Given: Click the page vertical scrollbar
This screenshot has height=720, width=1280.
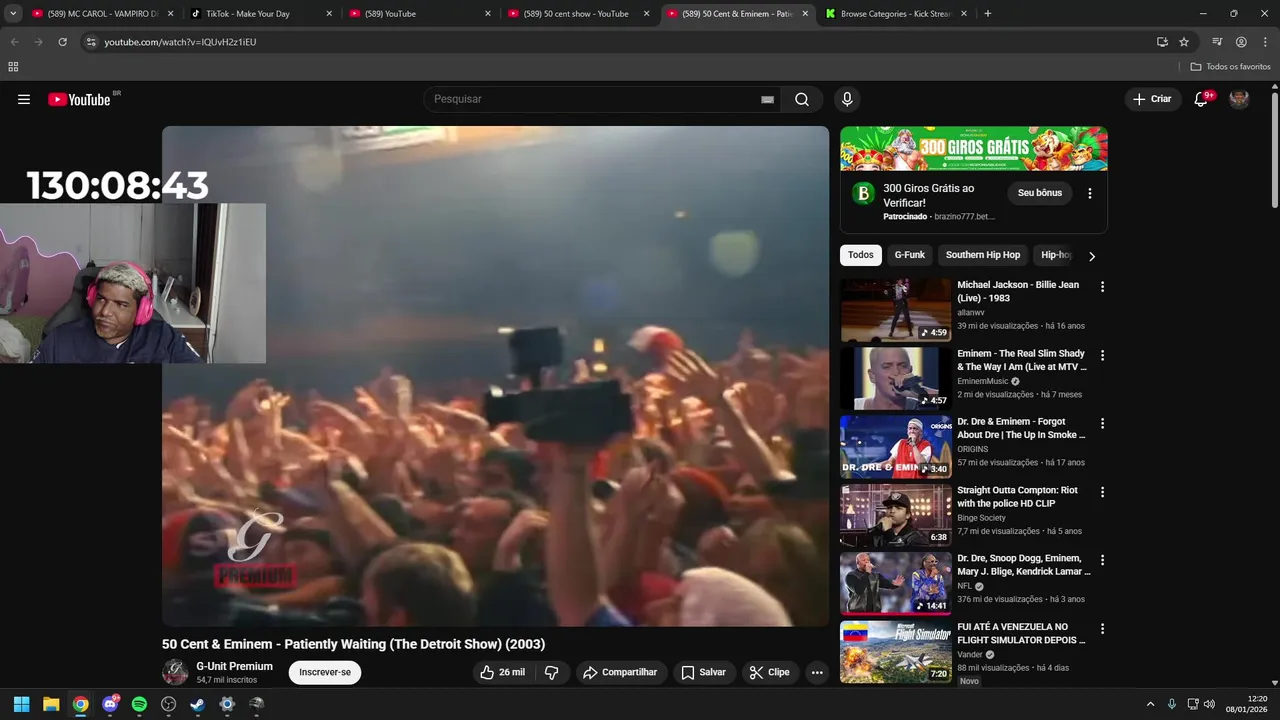Looking at the screenshot, I should click(x=1274, y=148).
